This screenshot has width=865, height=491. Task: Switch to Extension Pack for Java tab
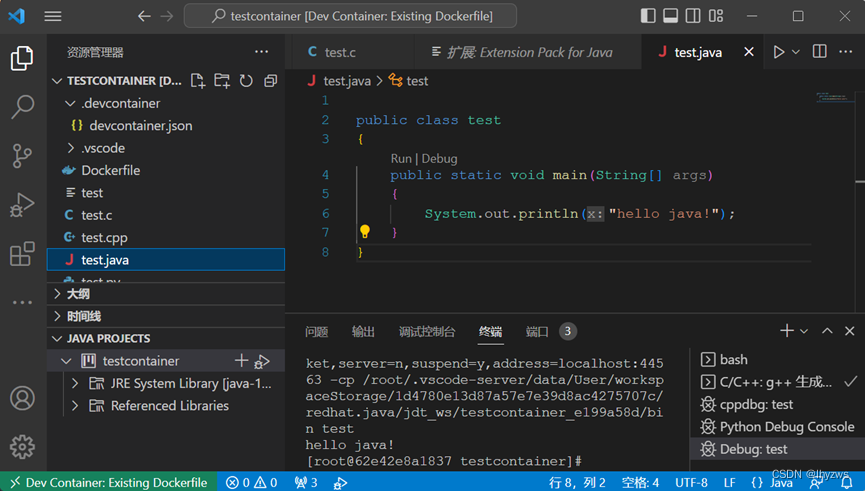(528, 52)
